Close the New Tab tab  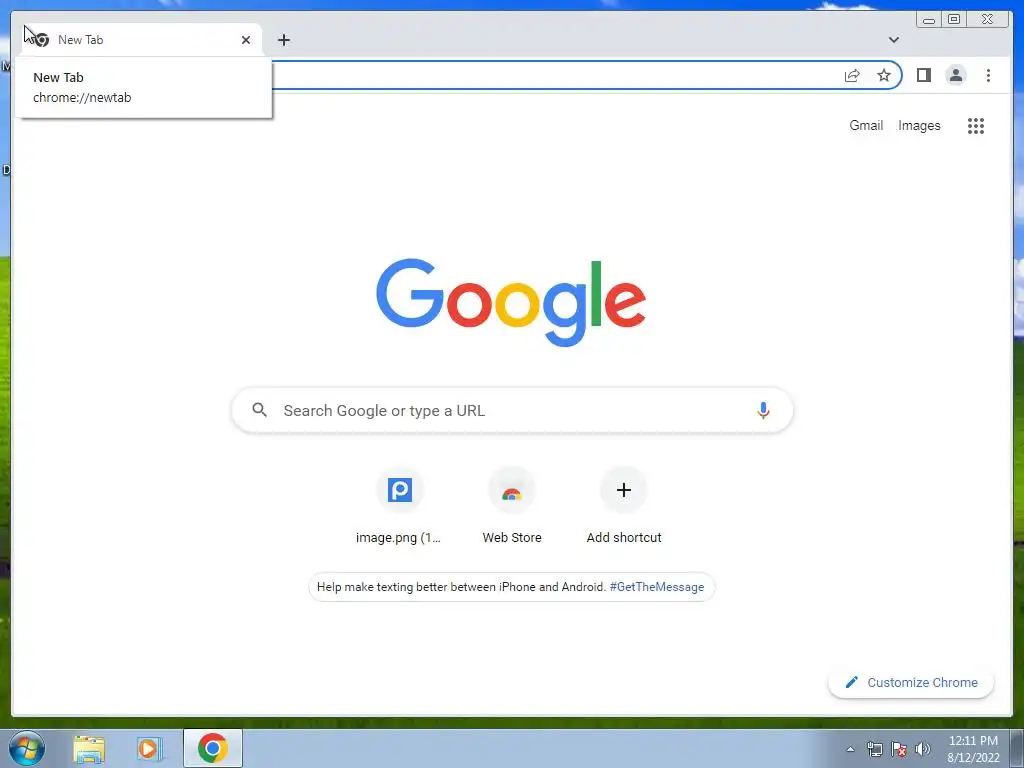click(x=246, y=40)
